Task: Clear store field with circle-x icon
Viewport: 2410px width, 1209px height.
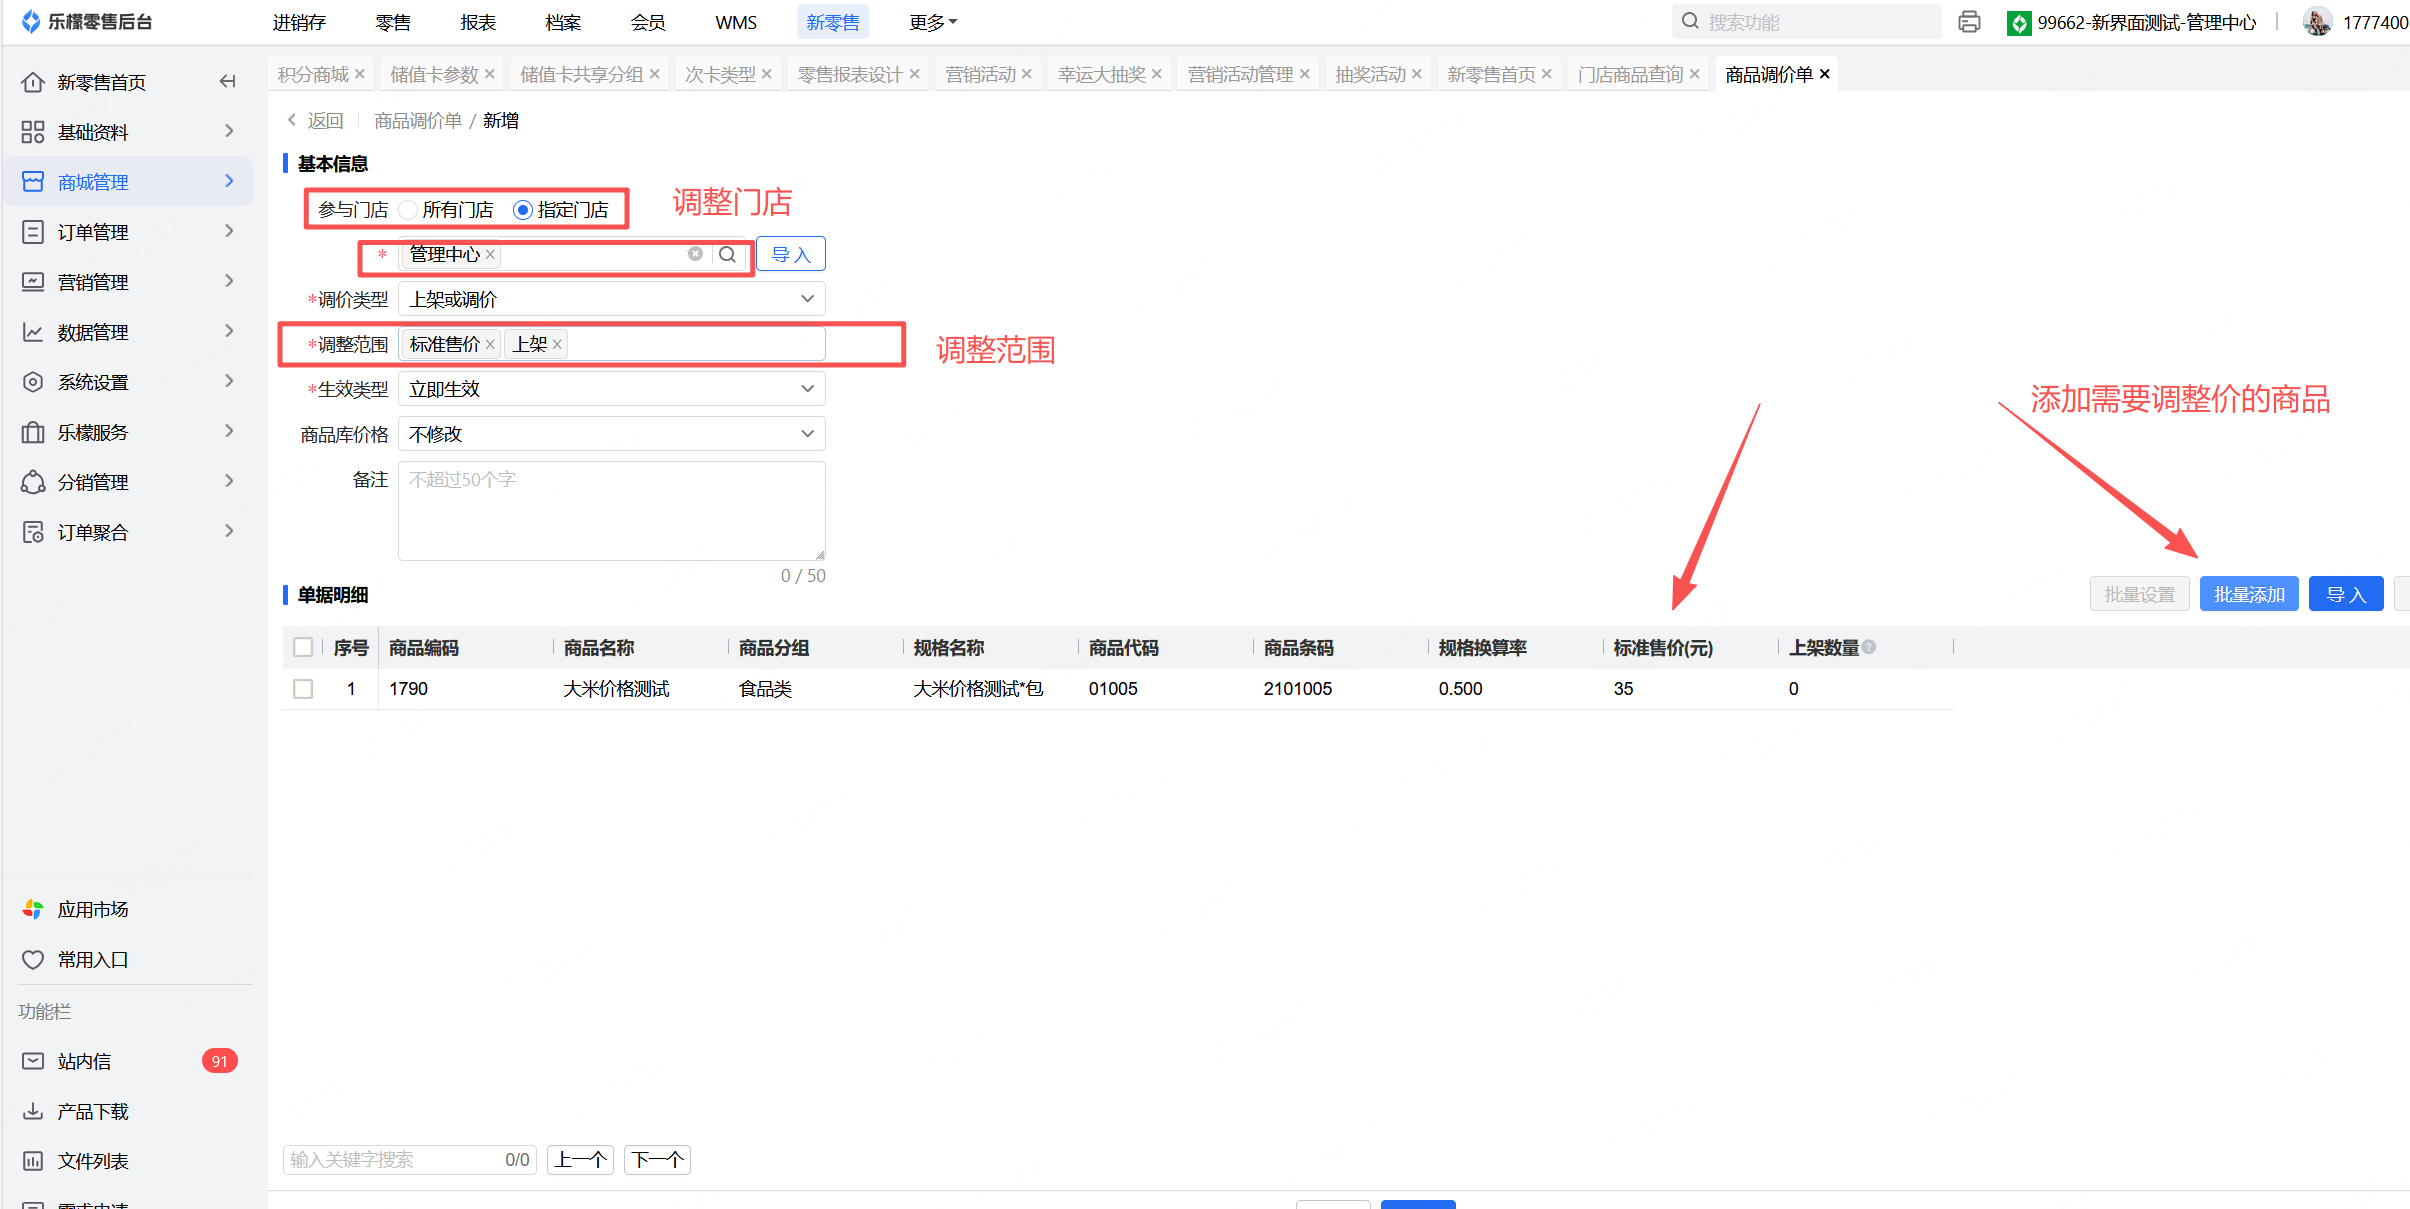Action: pyautogui.click(x=695, y=254)
